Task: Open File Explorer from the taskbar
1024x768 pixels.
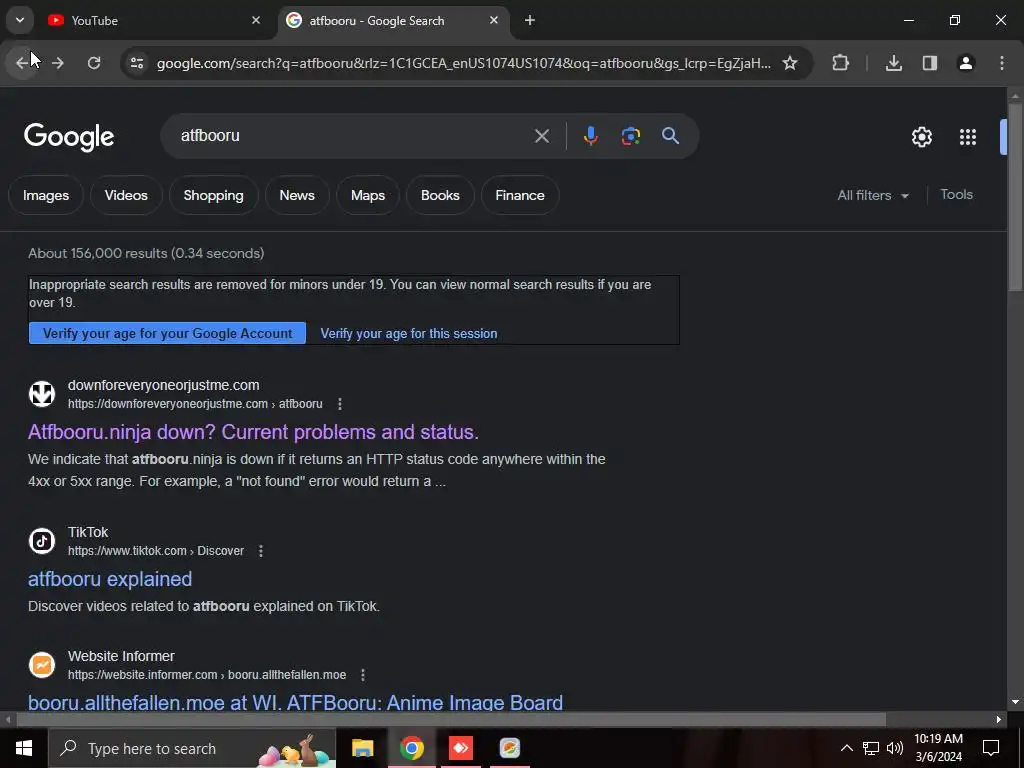Action: click(x=362, y=748)
